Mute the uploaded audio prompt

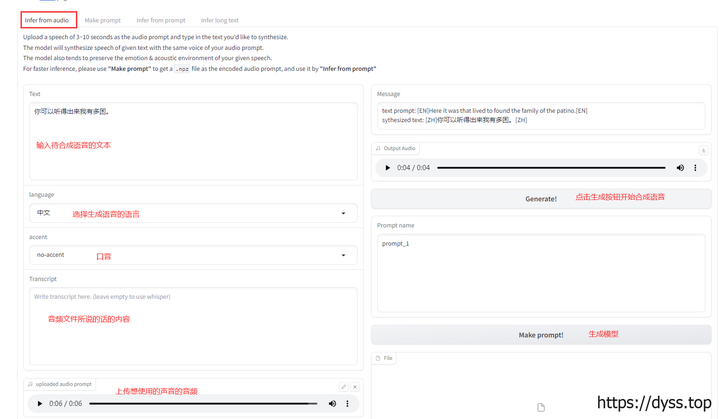332,404
